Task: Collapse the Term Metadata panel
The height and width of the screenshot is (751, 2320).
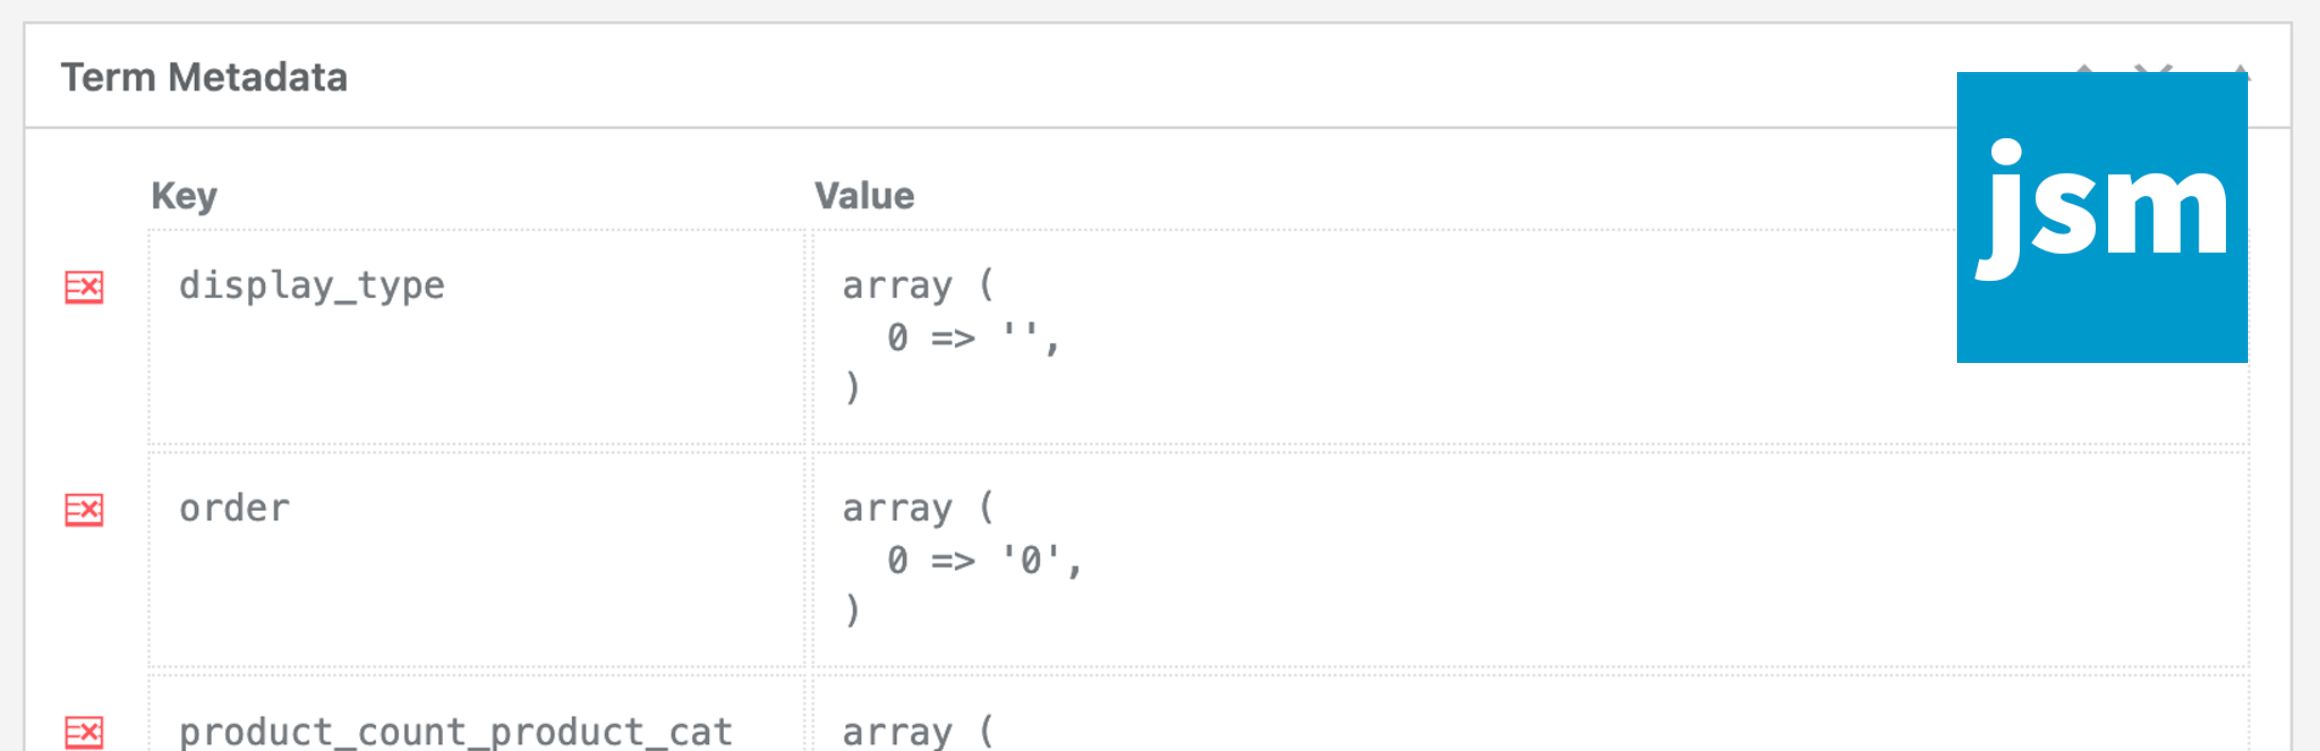Action: click(2241, 68)
